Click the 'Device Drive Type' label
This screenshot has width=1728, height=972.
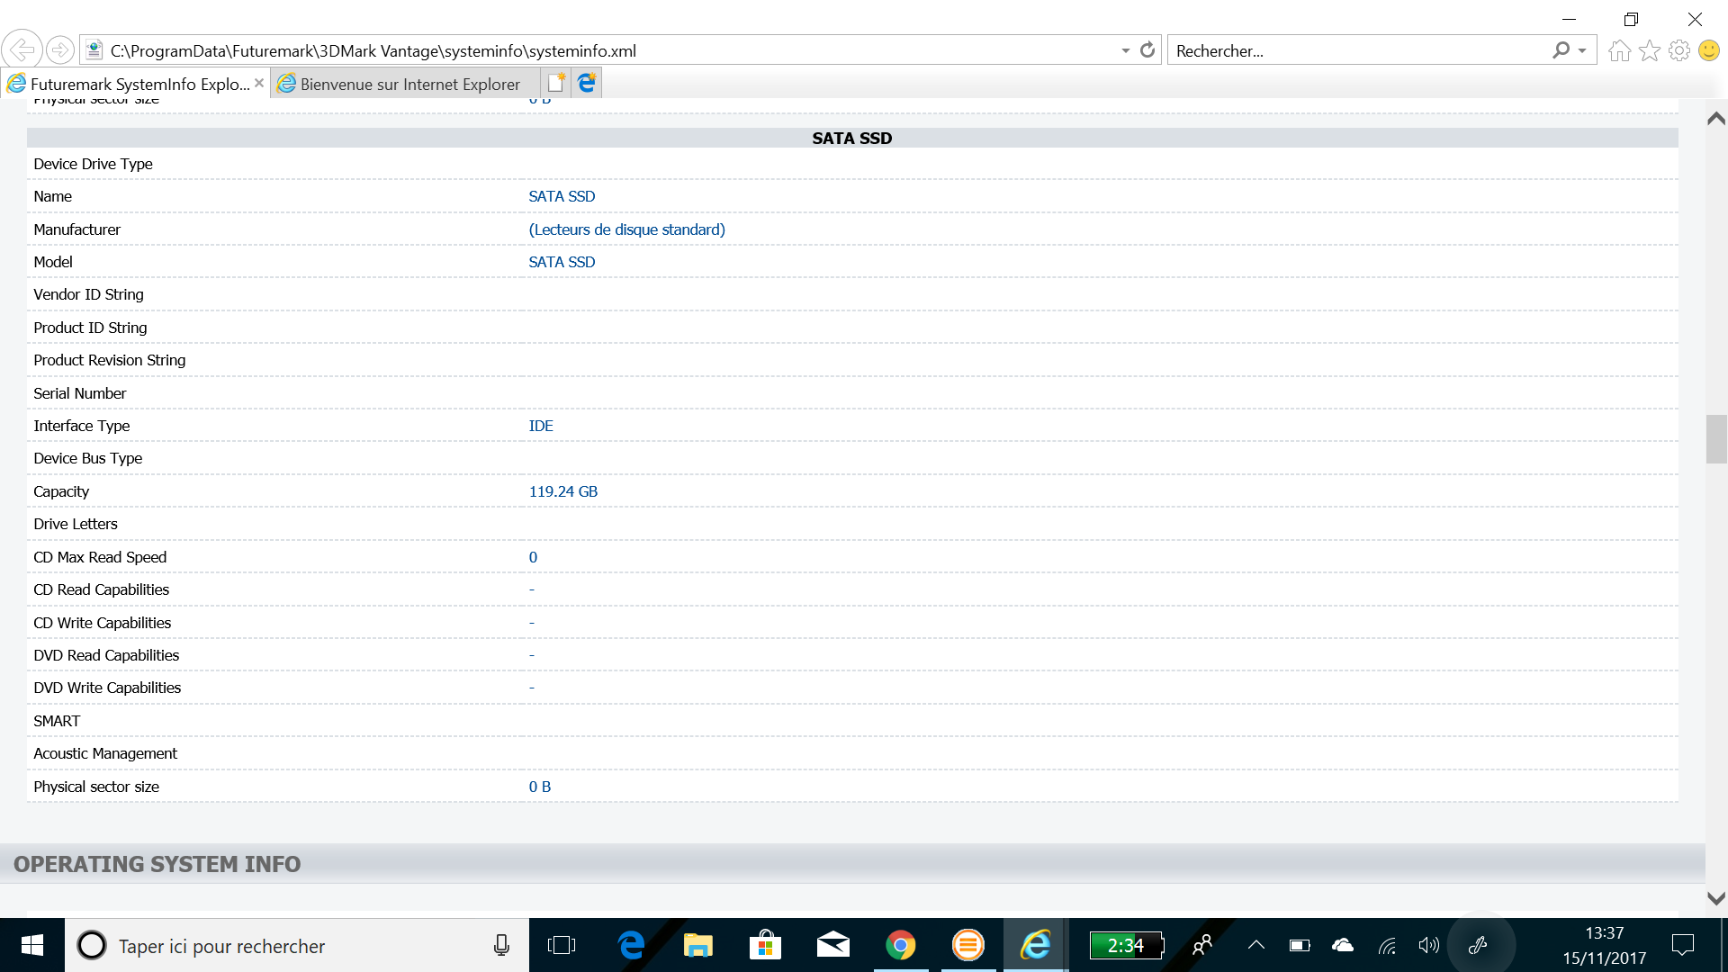point(93,164)
